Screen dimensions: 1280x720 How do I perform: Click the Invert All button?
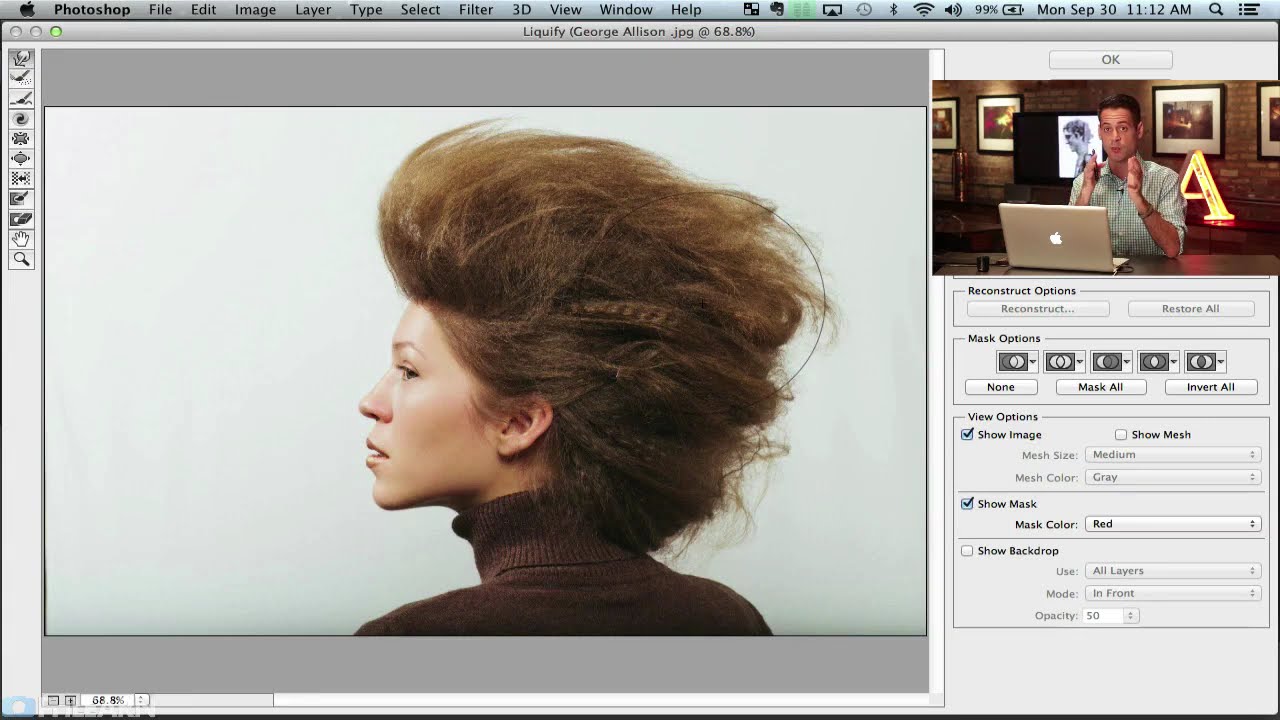point(1210,387)
